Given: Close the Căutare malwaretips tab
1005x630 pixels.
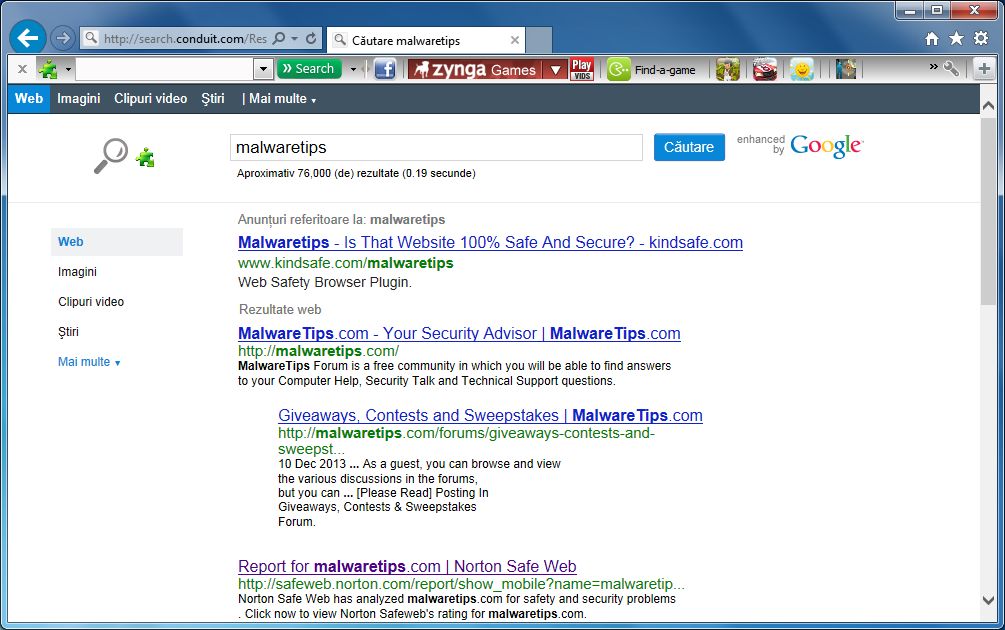Looking at the screenshot, I should [515, 40].
